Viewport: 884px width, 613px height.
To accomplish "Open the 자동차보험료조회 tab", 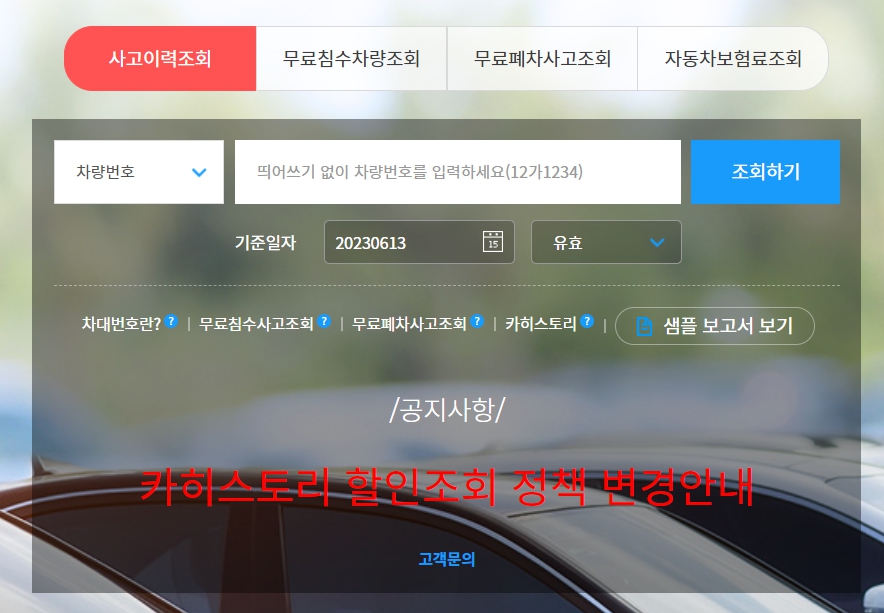I will click(732, 59).
